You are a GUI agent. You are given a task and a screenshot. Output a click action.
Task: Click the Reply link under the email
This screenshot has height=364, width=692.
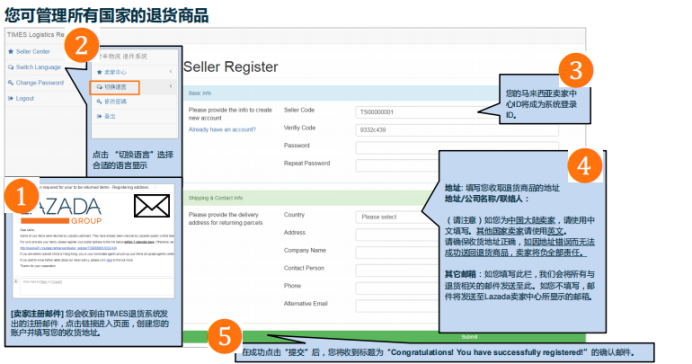point(43,281)
